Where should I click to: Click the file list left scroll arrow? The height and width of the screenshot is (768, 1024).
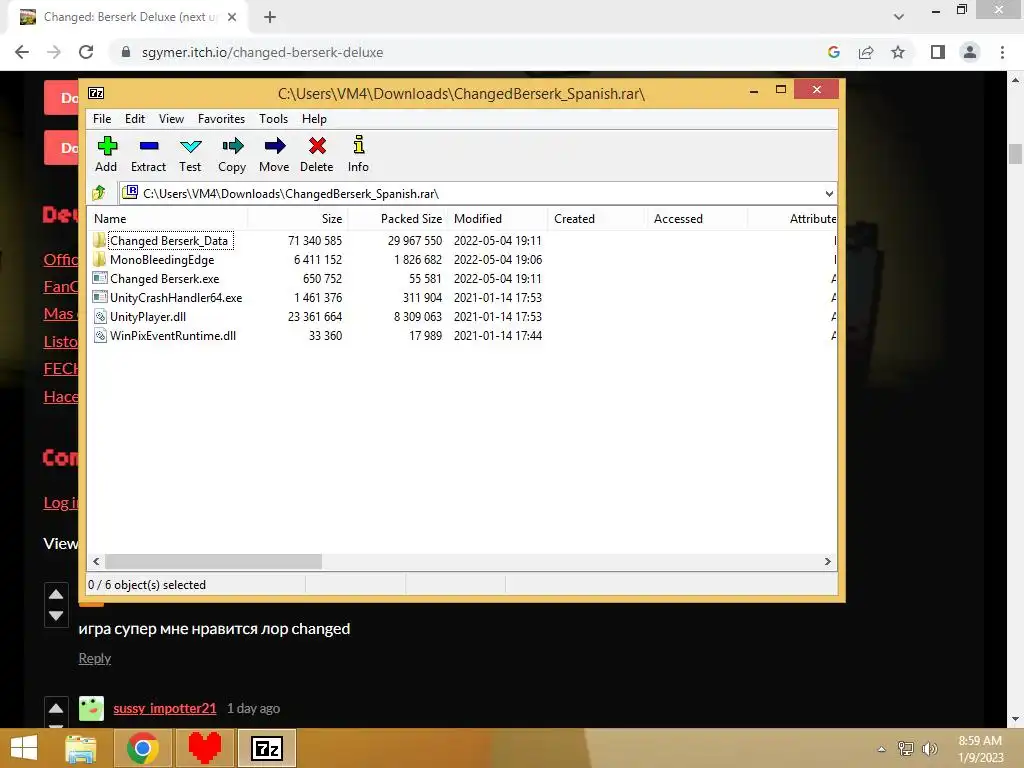point(97,562)
